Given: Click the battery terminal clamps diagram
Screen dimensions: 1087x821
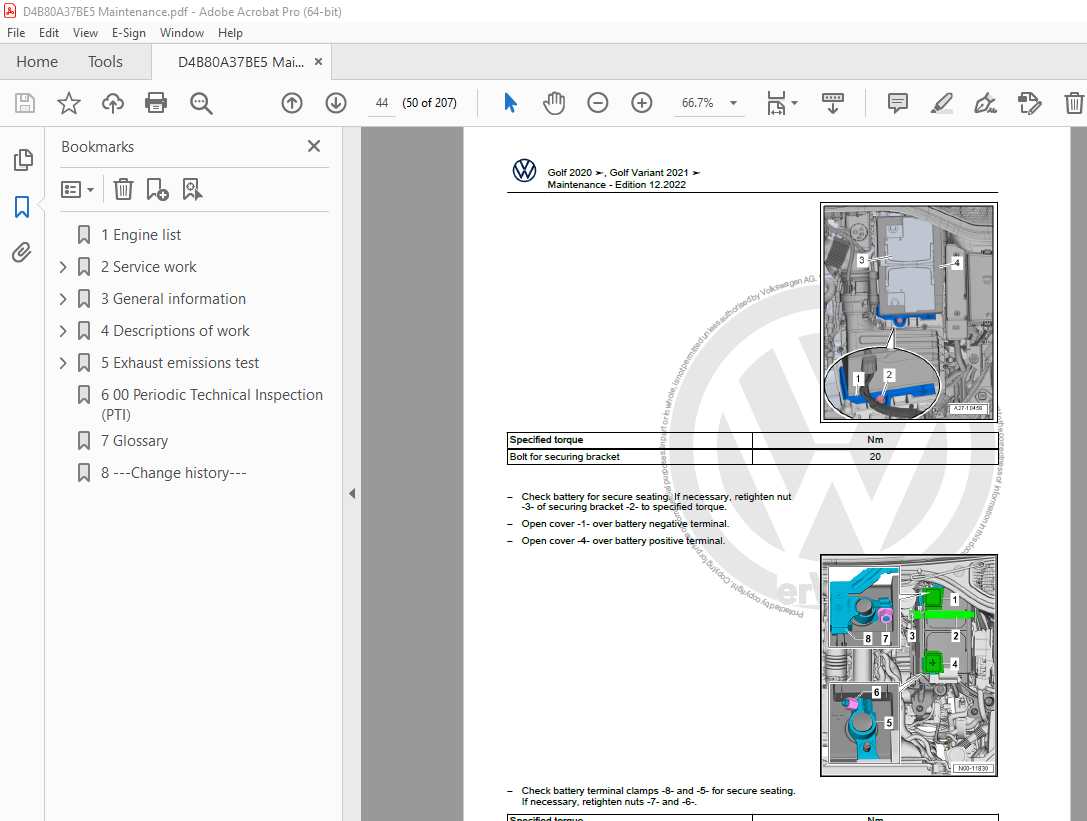Looking at the screenshot, I should point(909,665).
